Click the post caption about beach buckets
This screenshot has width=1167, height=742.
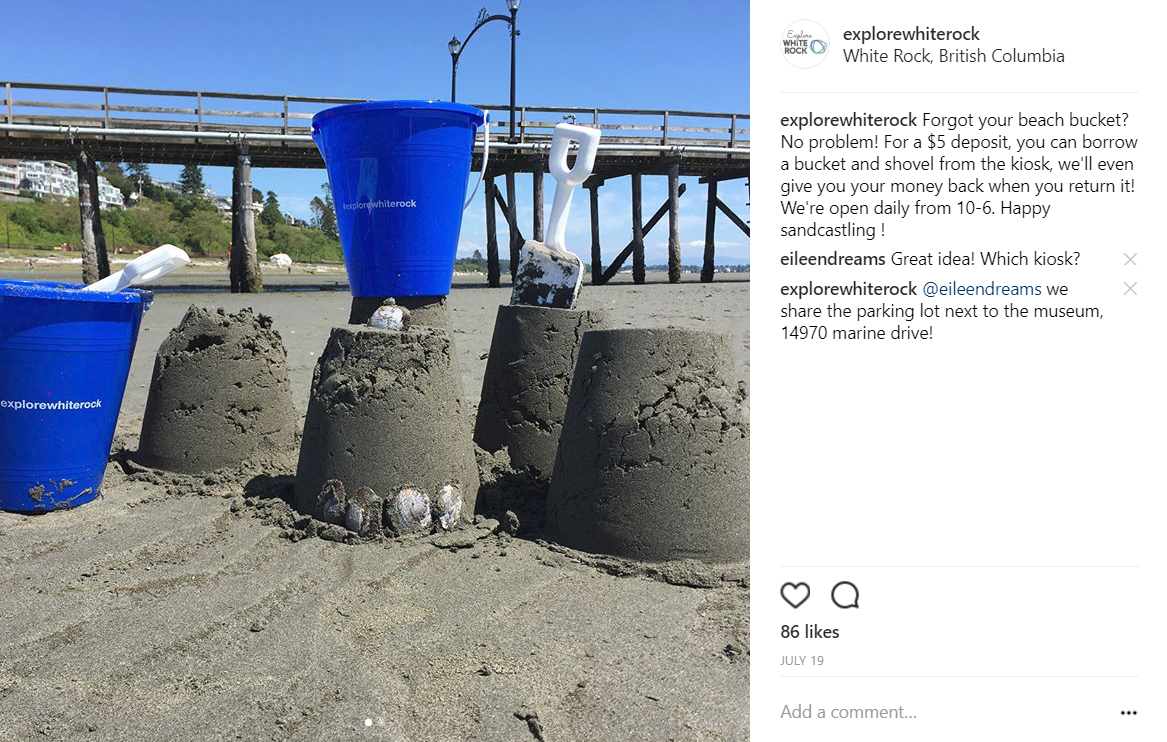(959, 175)
